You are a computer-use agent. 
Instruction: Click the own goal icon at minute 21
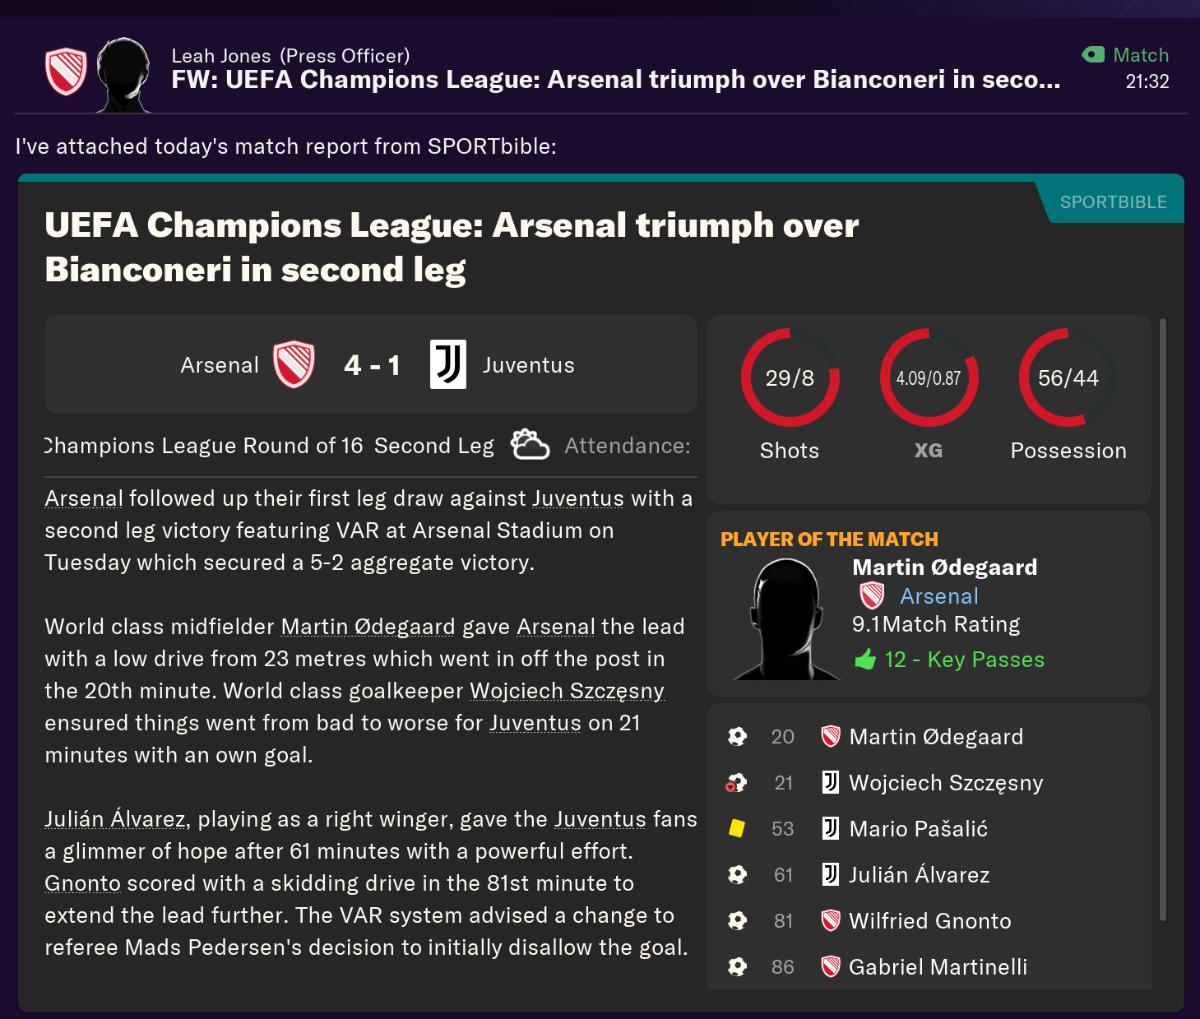click(x=736, y=783)
